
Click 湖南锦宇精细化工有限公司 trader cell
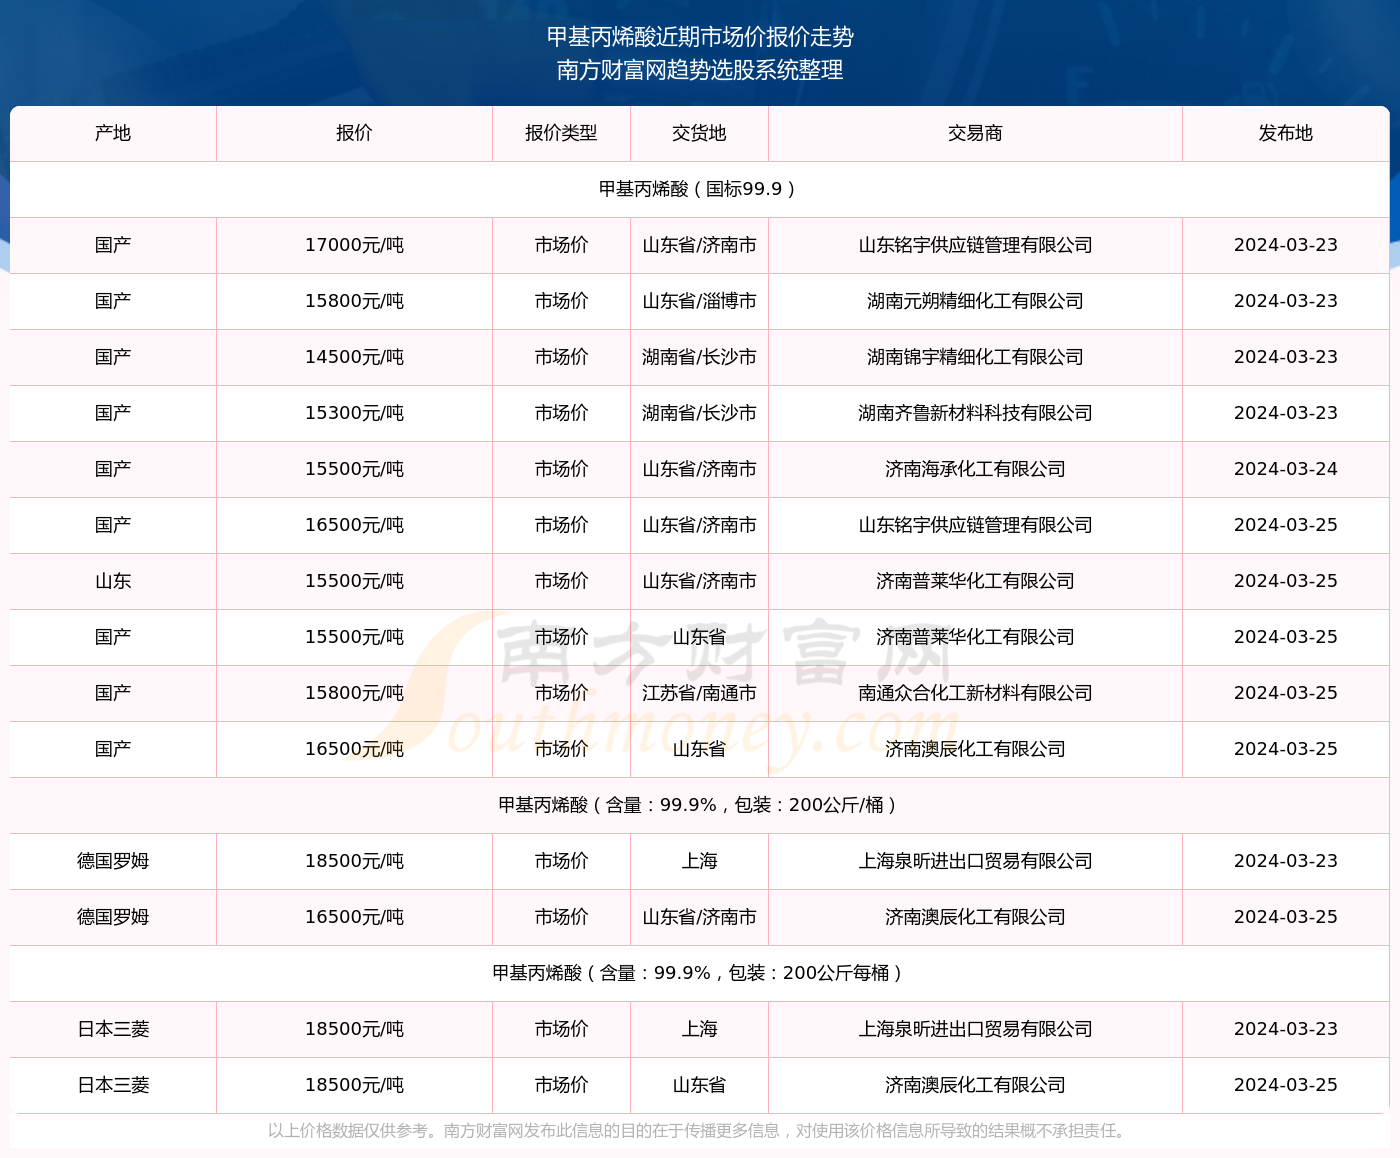click(975, 357)
